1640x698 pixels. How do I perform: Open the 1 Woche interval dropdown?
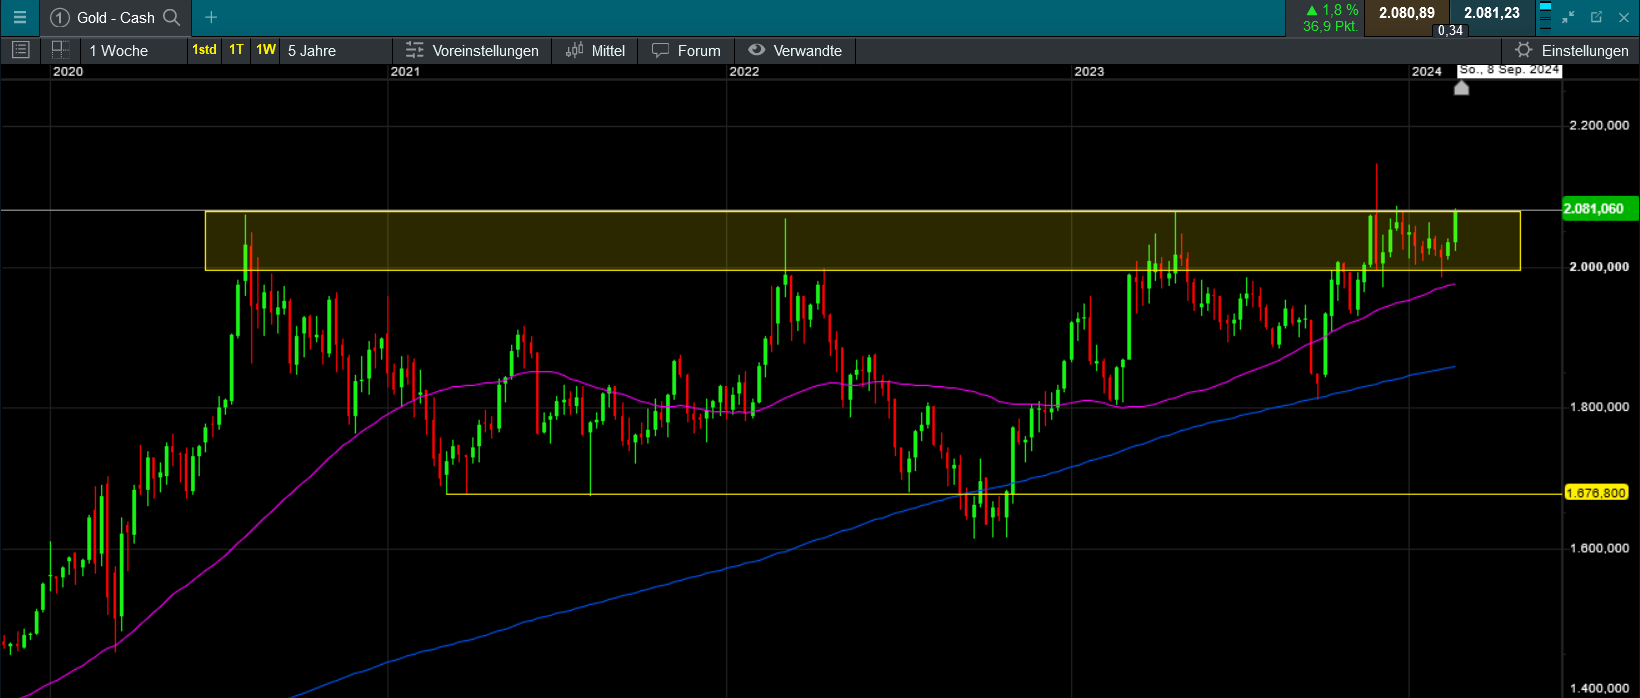coord(119,50)
